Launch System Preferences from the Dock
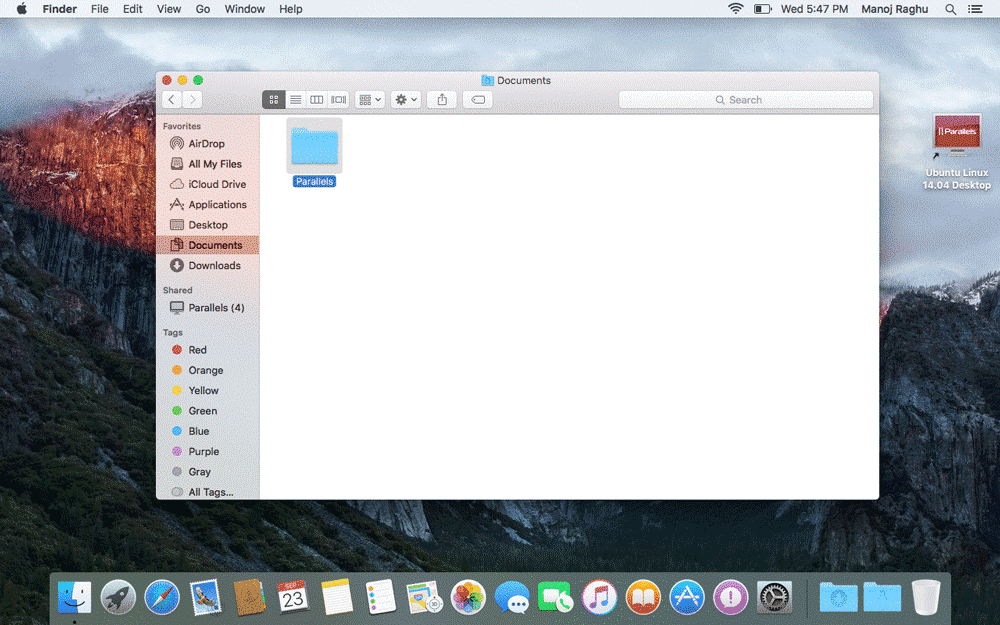The image size is (1000, 625). click(773, 597)
